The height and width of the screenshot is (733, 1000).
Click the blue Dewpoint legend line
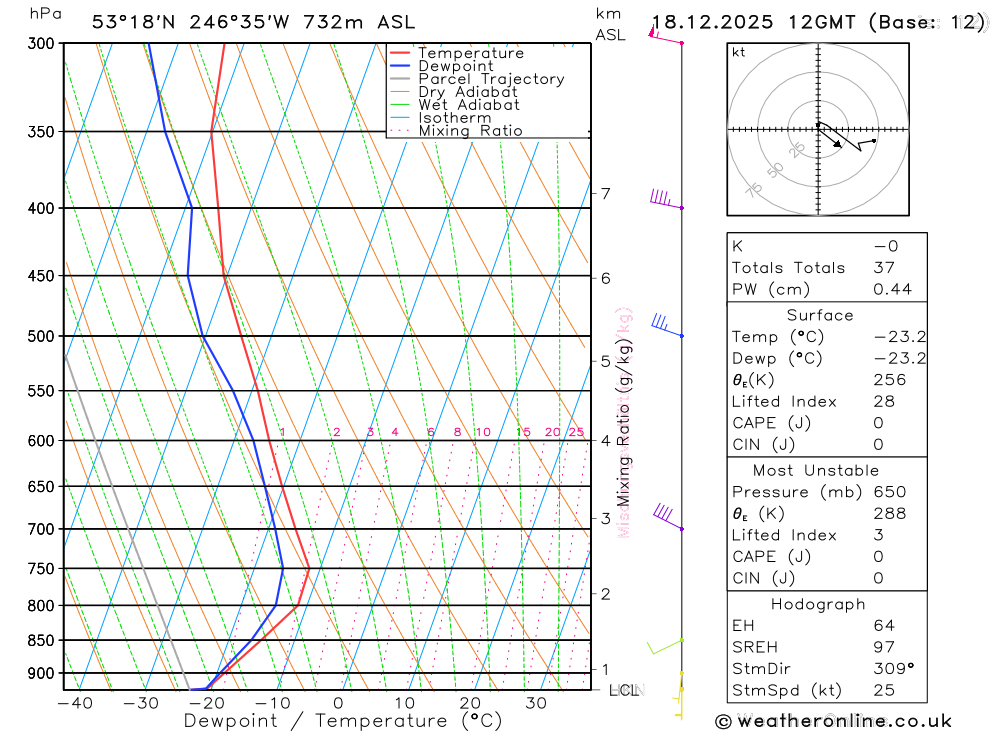[x=399, y=66]
